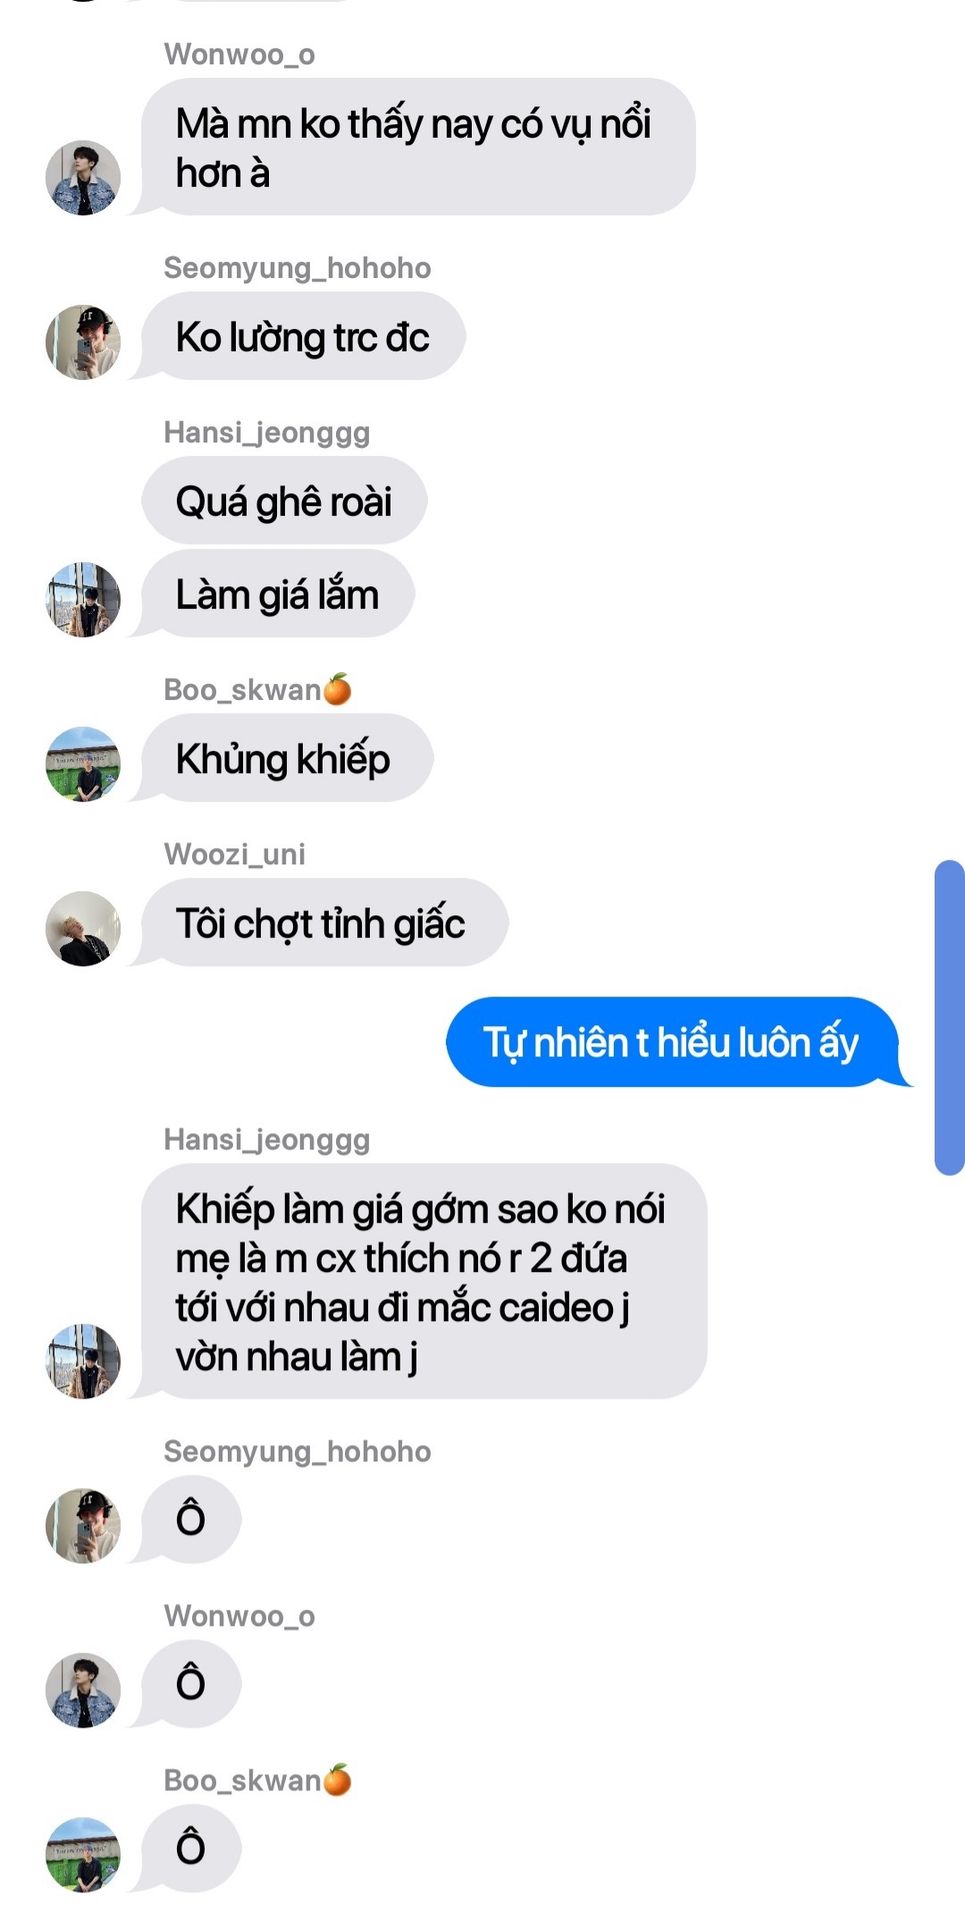Screen dimensions: 965x1920
Task: Tap Seomyung_hohoho's avatar next to the "Ô" reply
Action: pyautogui.click(x=83, y=1525)
